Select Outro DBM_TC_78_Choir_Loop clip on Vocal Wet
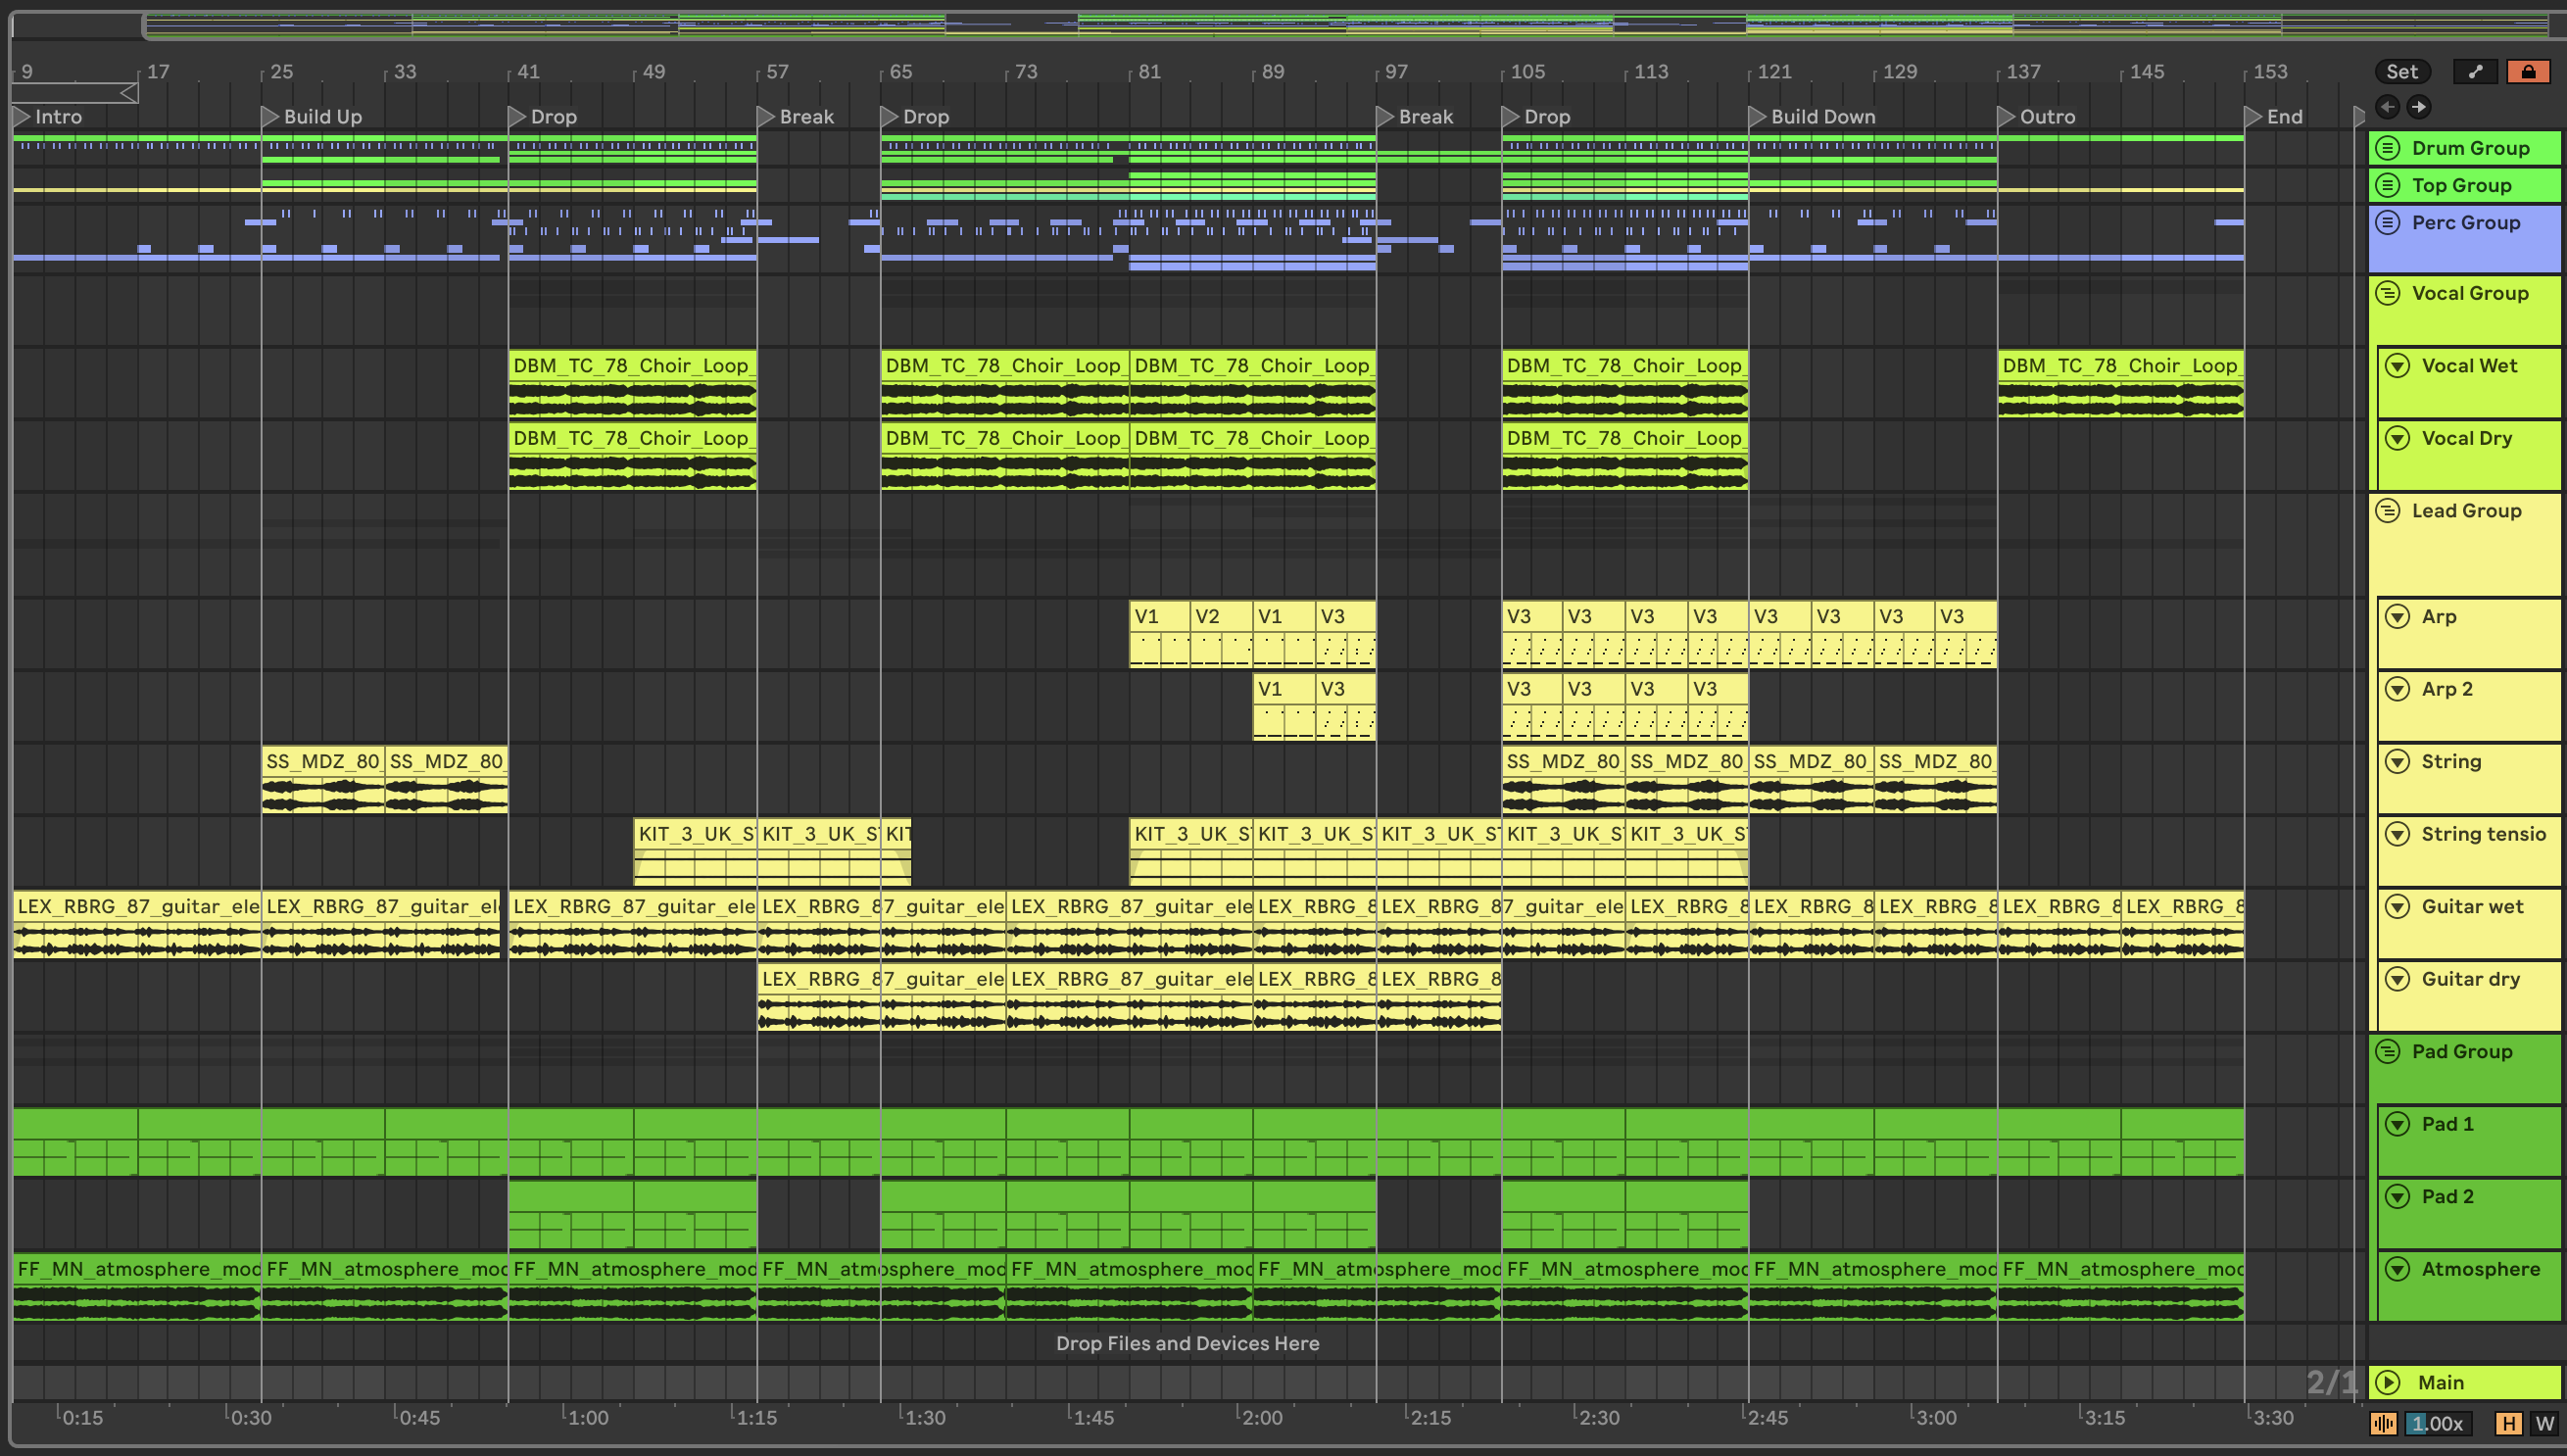Image resolution: width=2567 pixels, height=1456 pixels. (x=2120, y=383)
